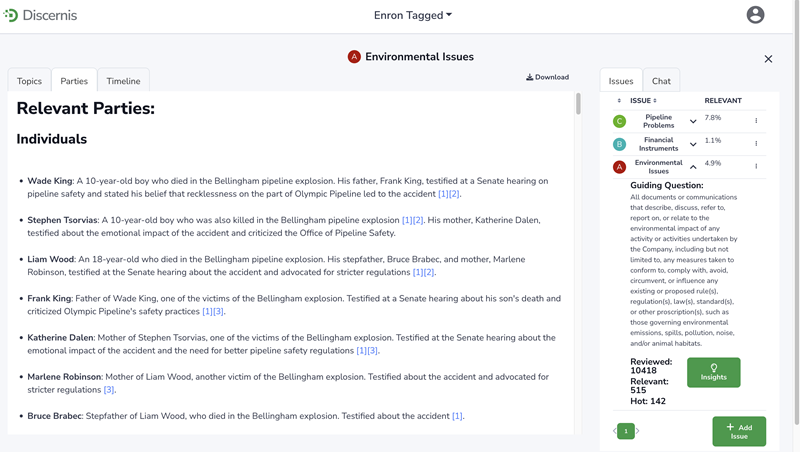The image size is (800, 452).
Task: Switch to the Timeline tab
Action: tap(123, 81)
